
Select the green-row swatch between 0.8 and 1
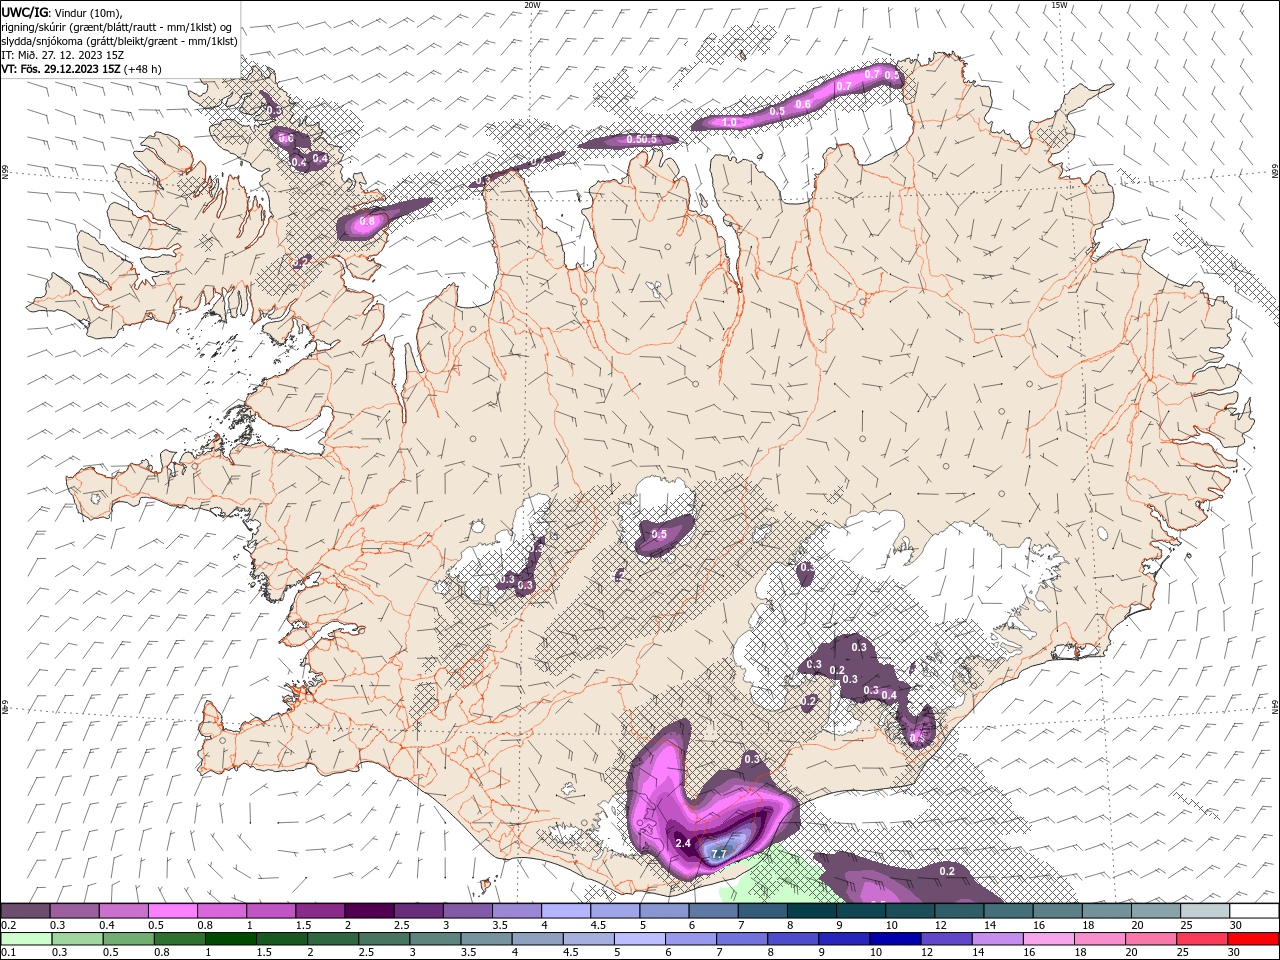pyautogui.click(x=179, y=939)
